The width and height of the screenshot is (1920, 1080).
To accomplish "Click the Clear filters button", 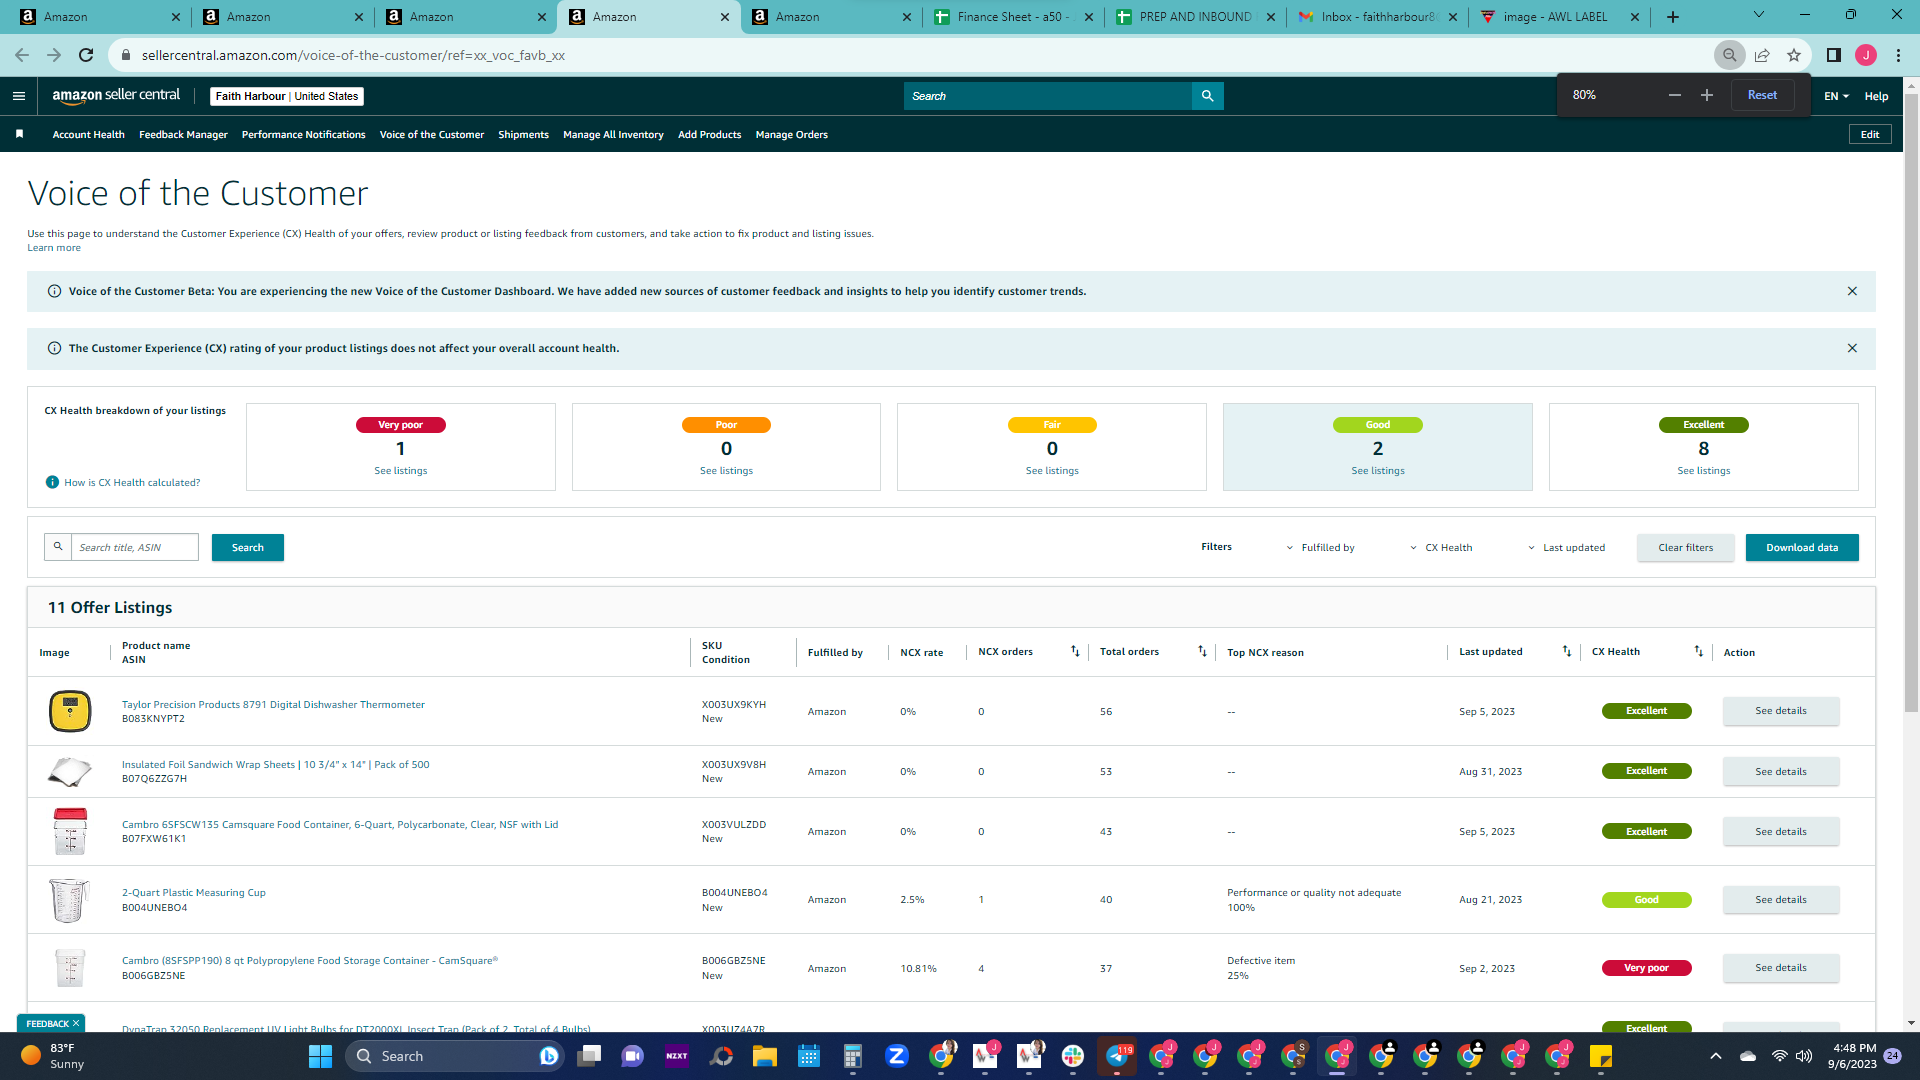I will pyautogui.click(x=1686, y=547).
